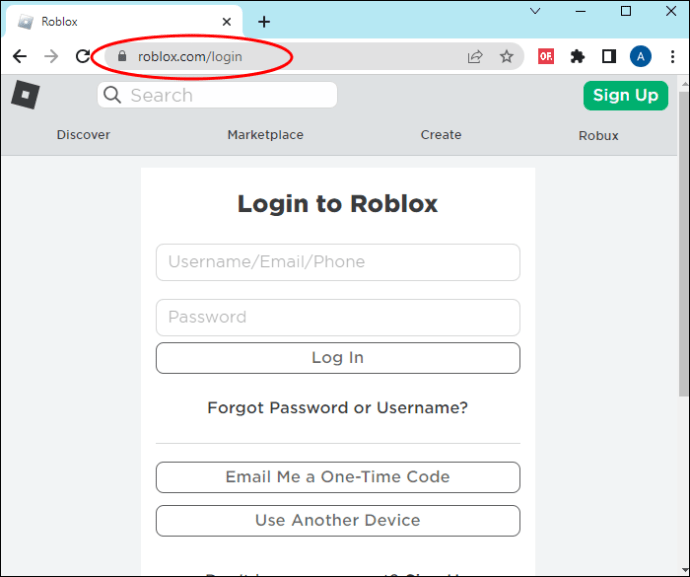Click the green Sign Up button
The image size is (690, 577).
point(625,96)
